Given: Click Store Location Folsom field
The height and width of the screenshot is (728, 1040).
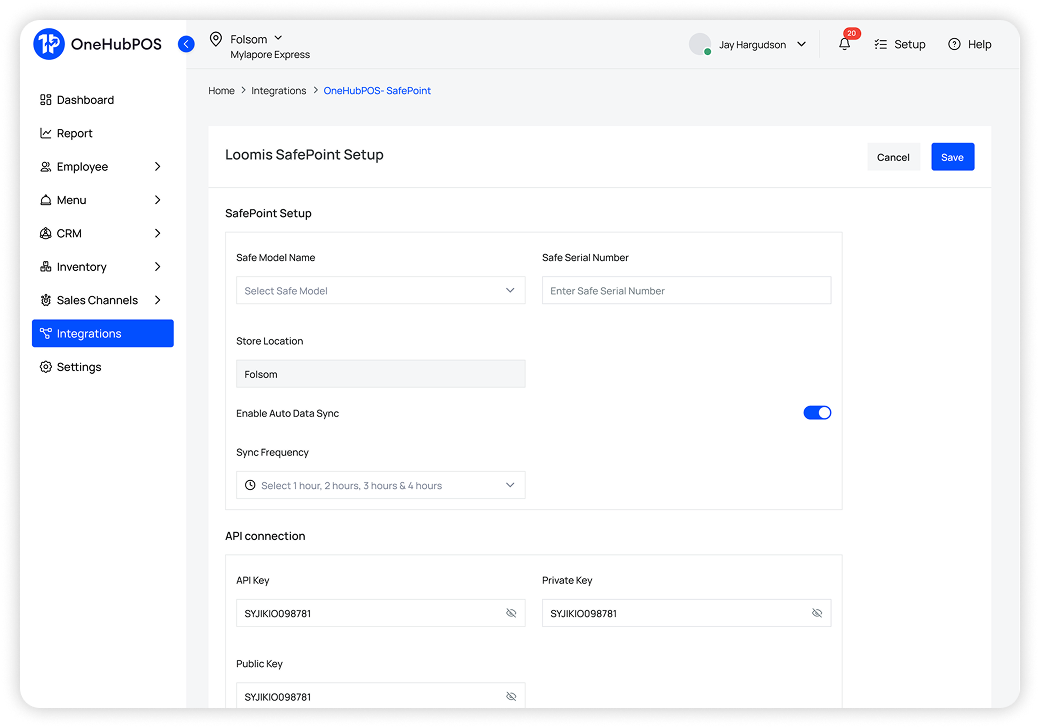Looking at the screenshot, I should click(x=381, y=374).
